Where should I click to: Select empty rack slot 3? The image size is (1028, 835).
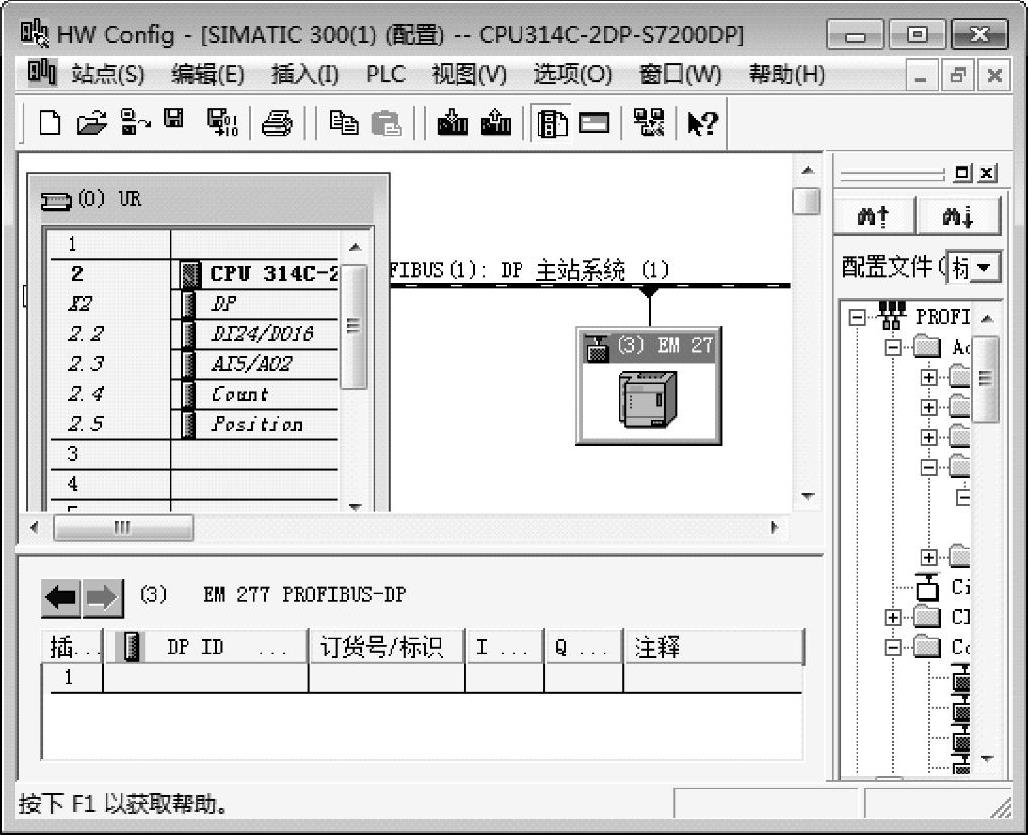pyautogui.click(x=194, y=454)
